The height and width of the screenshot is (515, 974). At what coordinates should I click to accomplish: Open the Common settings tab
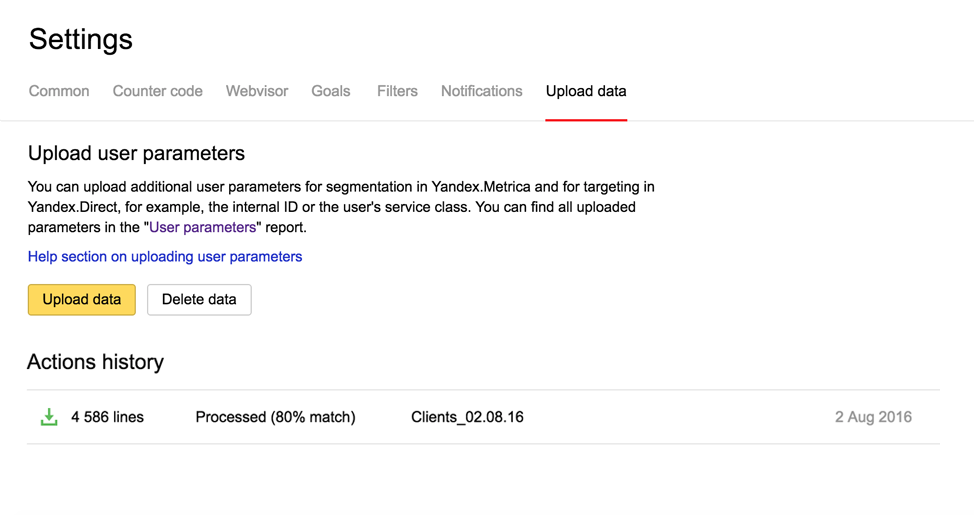(59, 91)
